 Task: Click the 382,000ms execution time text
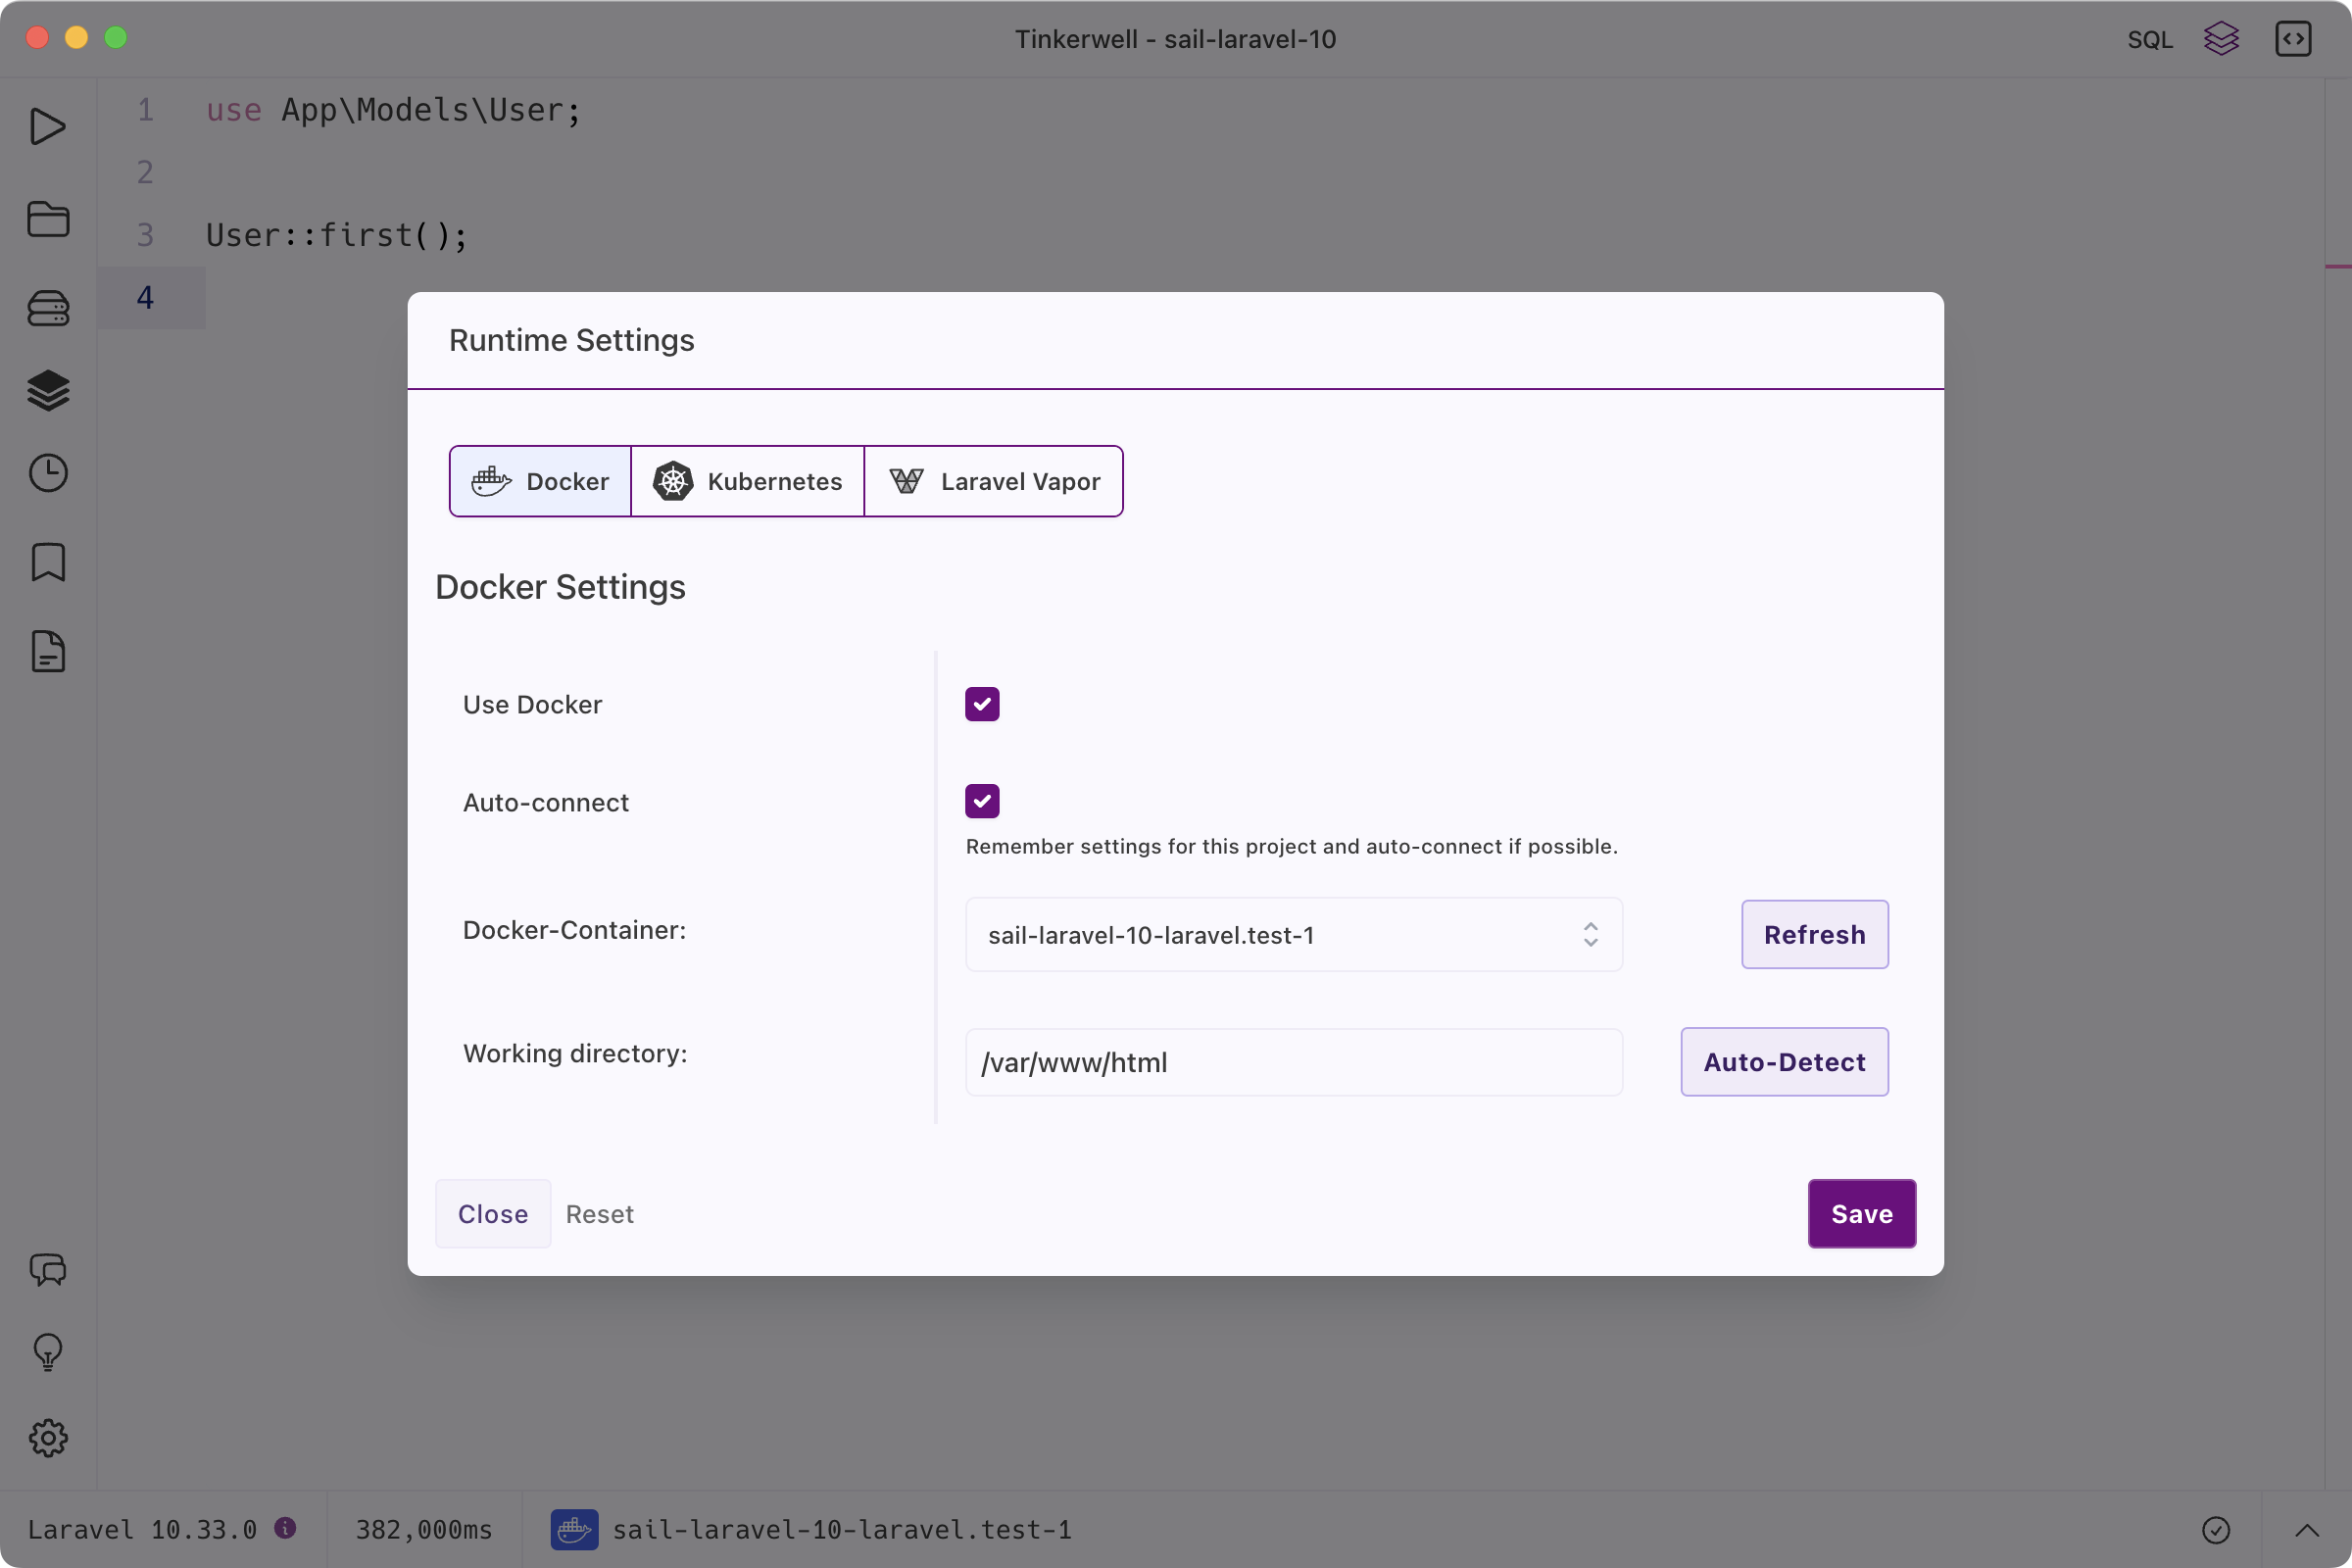click(x=424, y=1529)
